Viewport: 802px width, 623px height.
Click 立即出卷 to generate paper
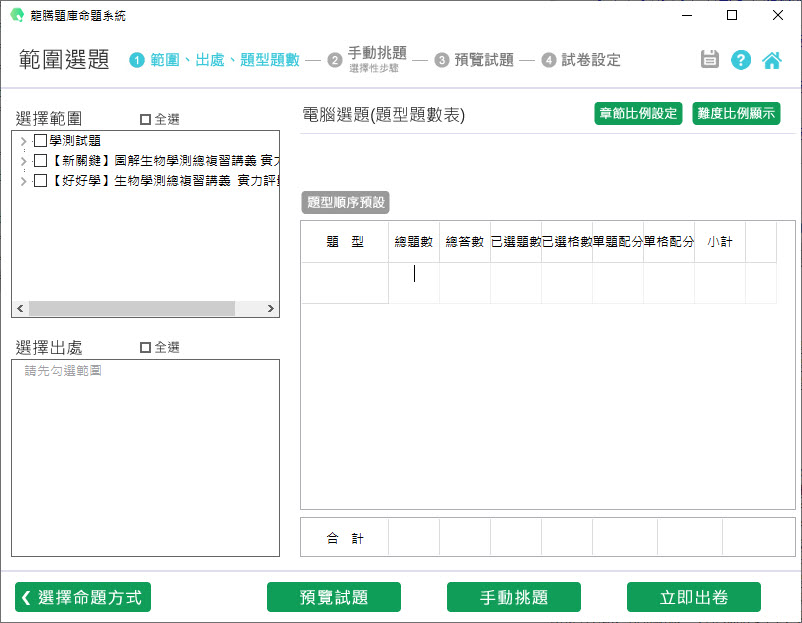pos(693,597)
